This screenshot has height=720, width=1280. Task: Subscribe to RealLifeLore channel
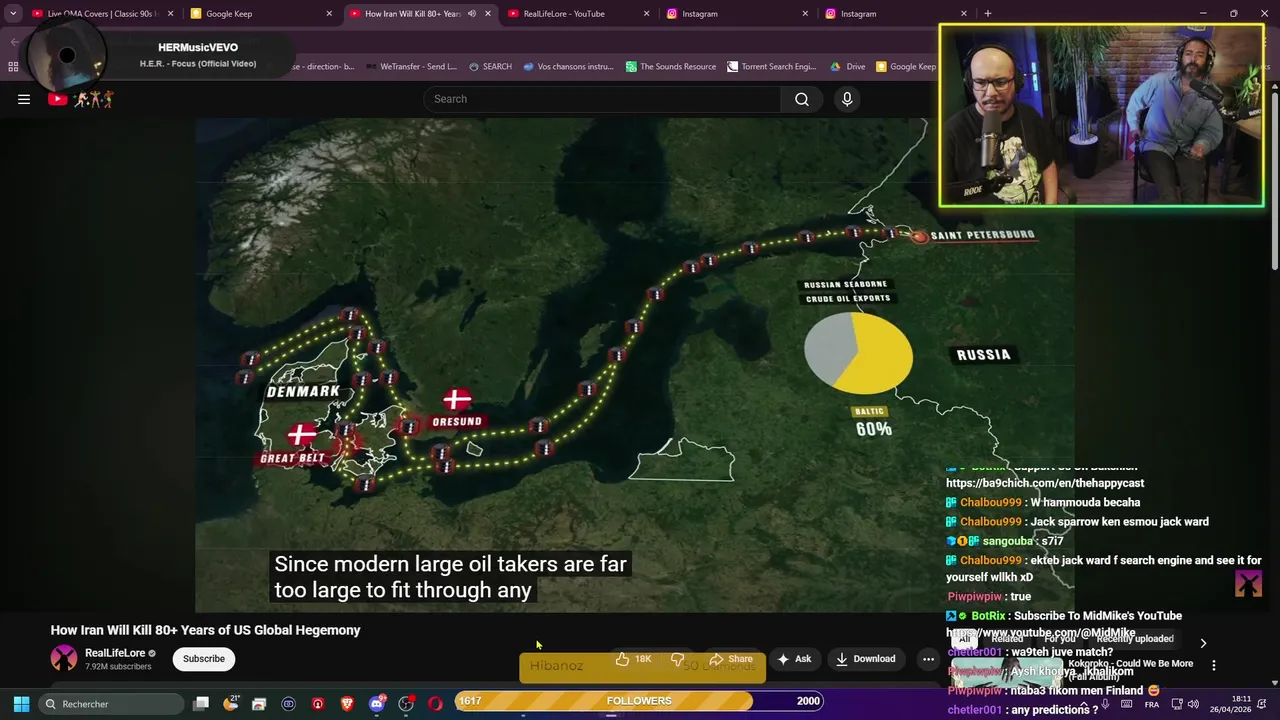pyautogui.click(x=204, y=659)
